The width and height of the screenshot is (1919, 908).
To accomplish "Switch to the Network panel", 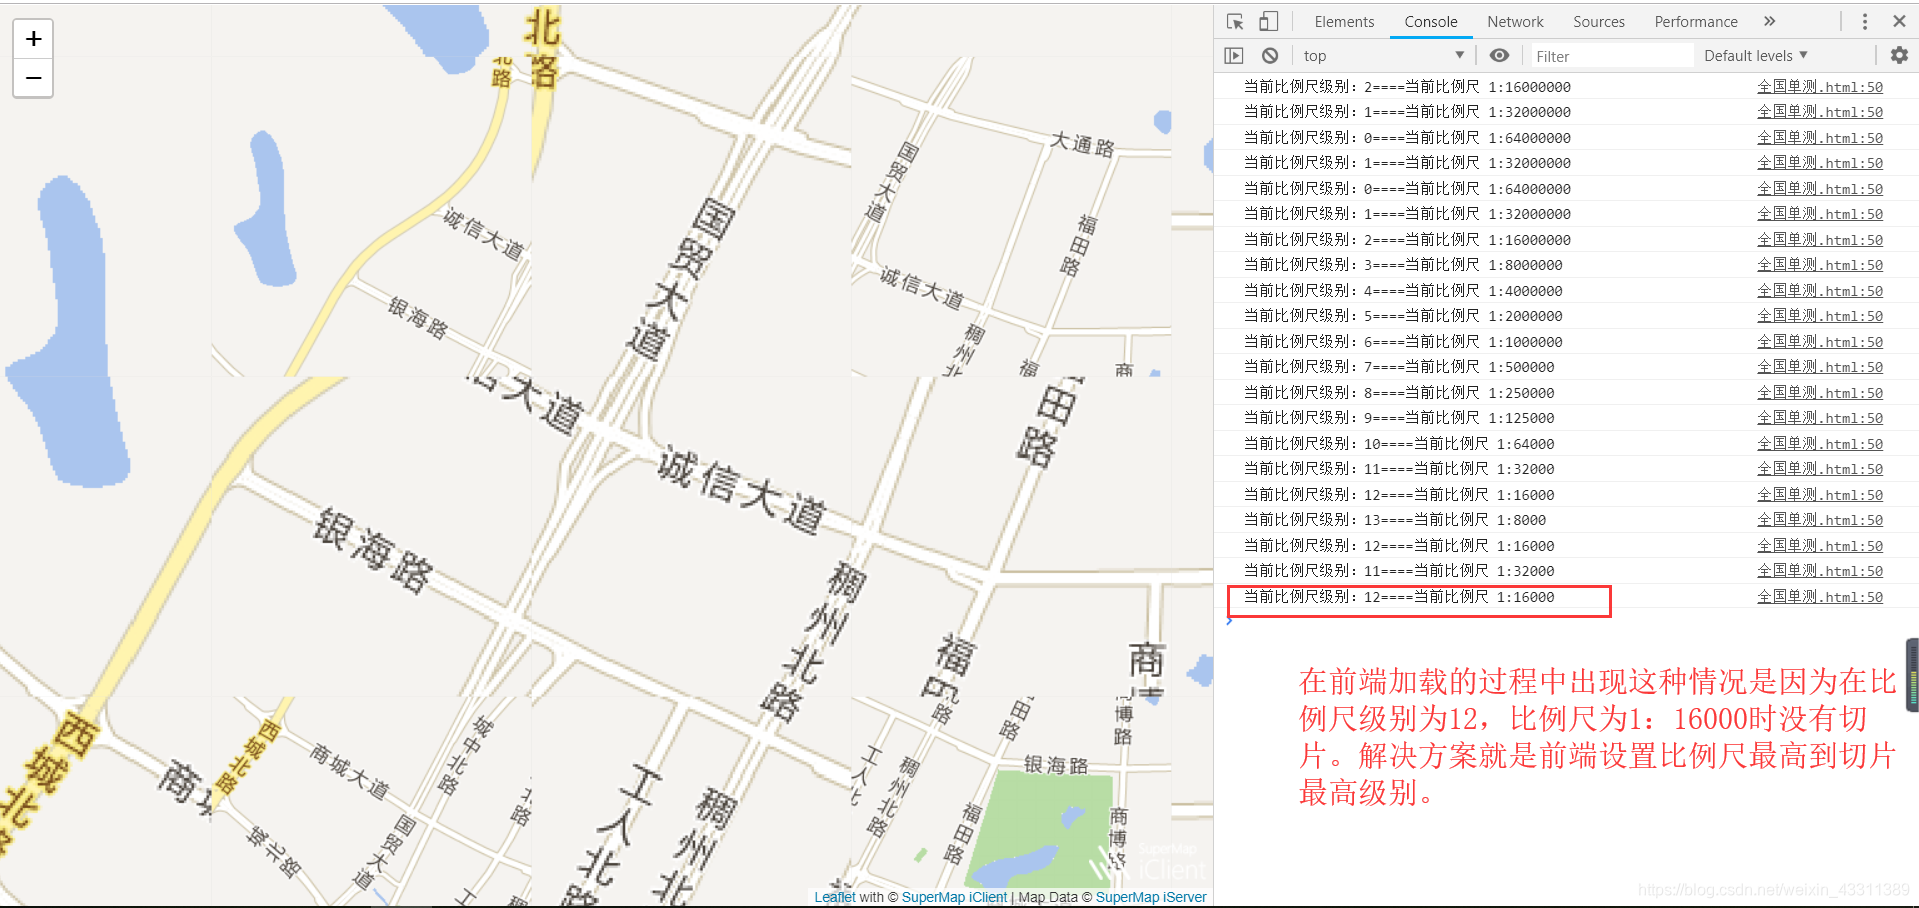I will [x=1515, y=21].
